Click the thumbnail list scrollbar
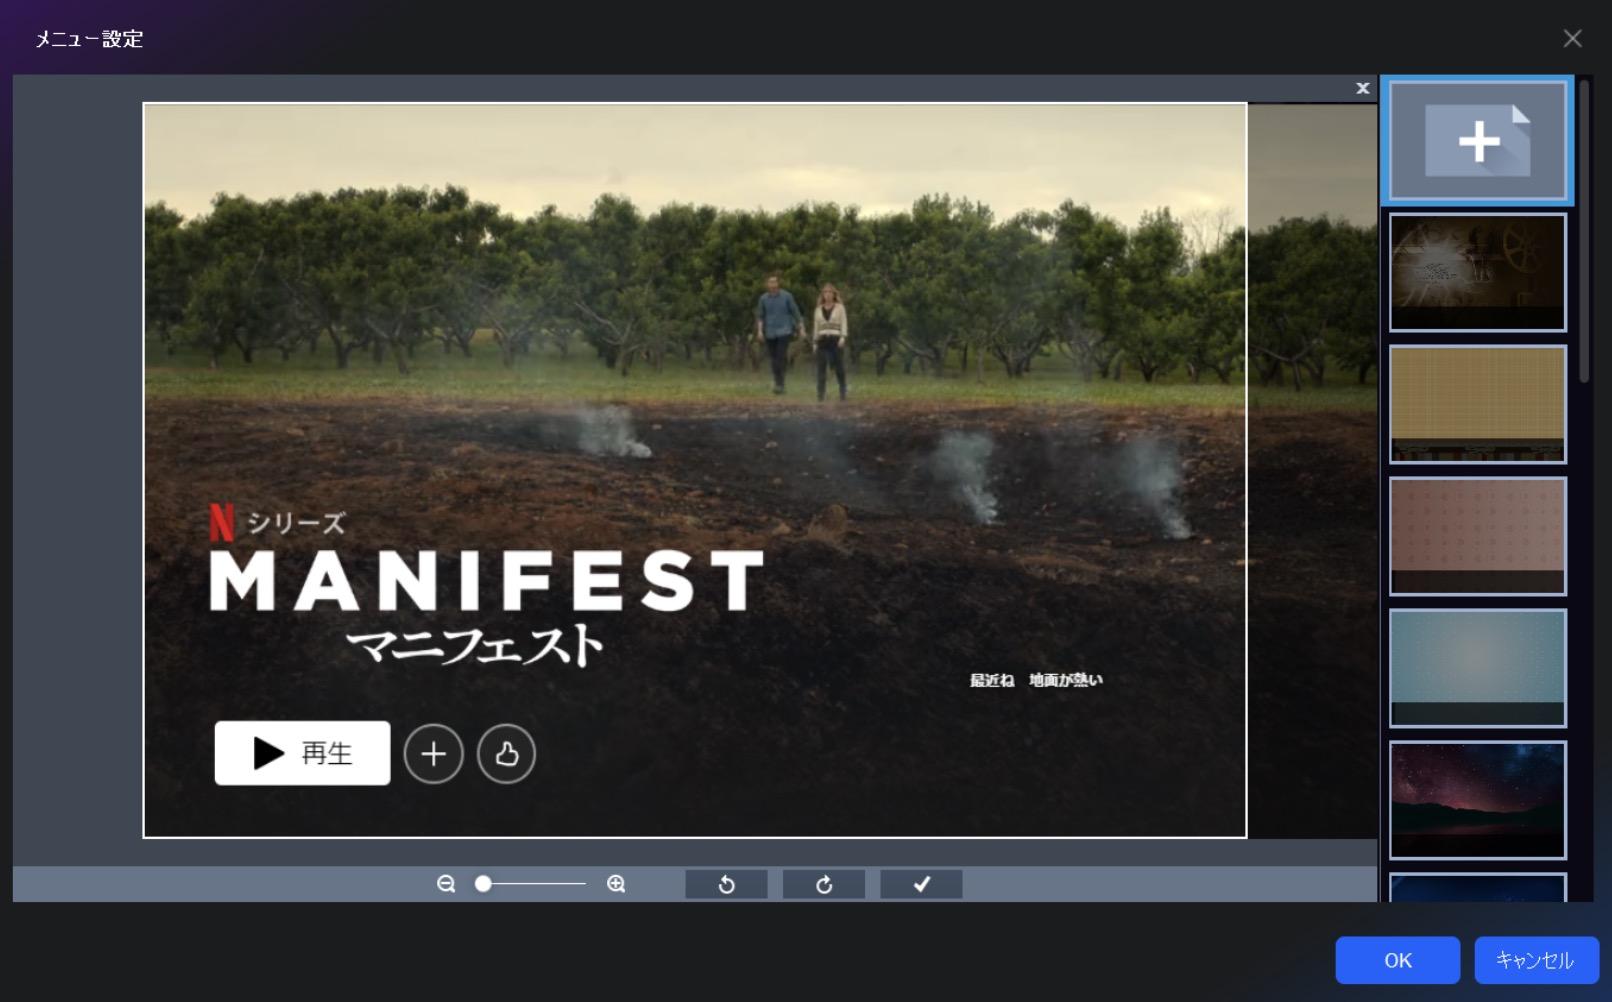Screen dimensions: 1612x1002 (x=1584, y=232)
